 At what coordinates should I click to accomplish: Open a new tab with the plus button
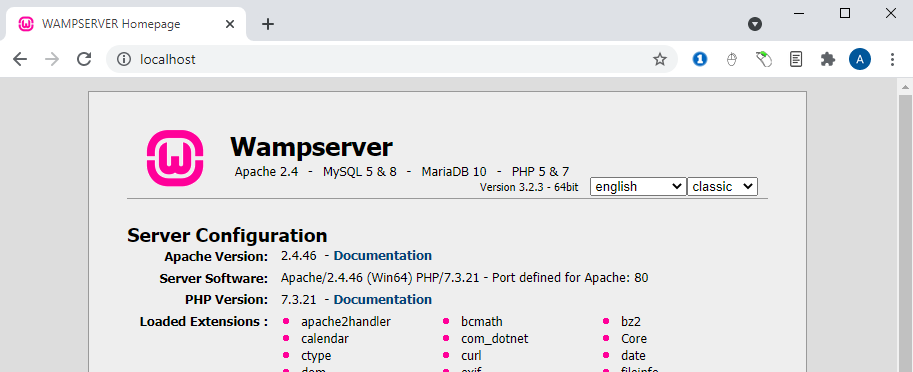pyautogui.click(x=267, y=24)
